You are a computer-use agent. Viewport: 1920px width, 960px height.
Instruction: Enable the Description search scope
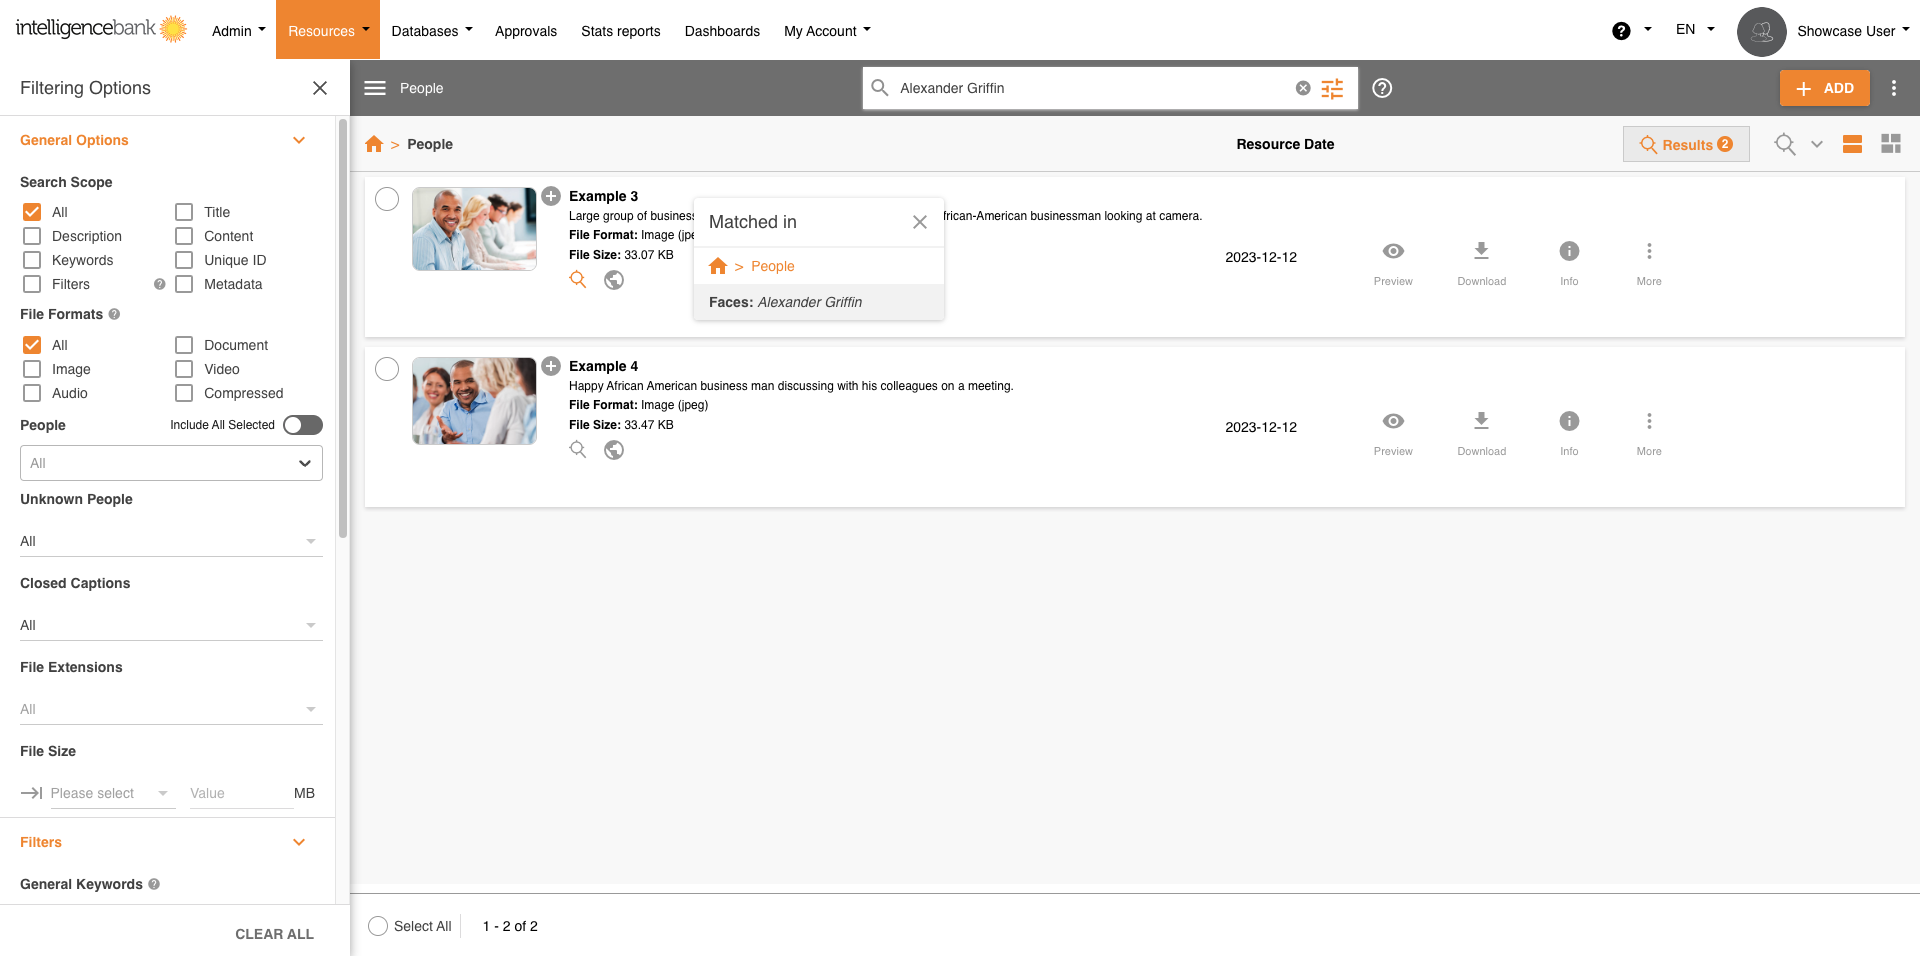[x=32, y=236]
